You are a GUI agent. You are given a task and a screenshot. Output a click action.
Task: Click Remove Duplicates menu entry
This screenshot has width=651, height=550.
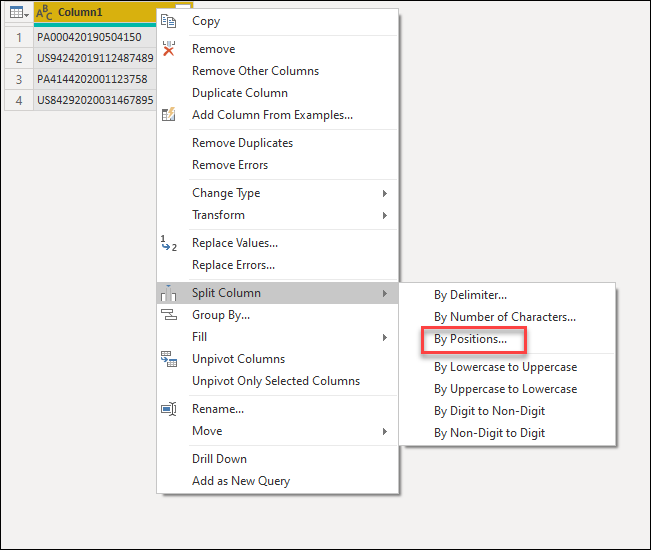pyautogui.click(x=242, y=143)
